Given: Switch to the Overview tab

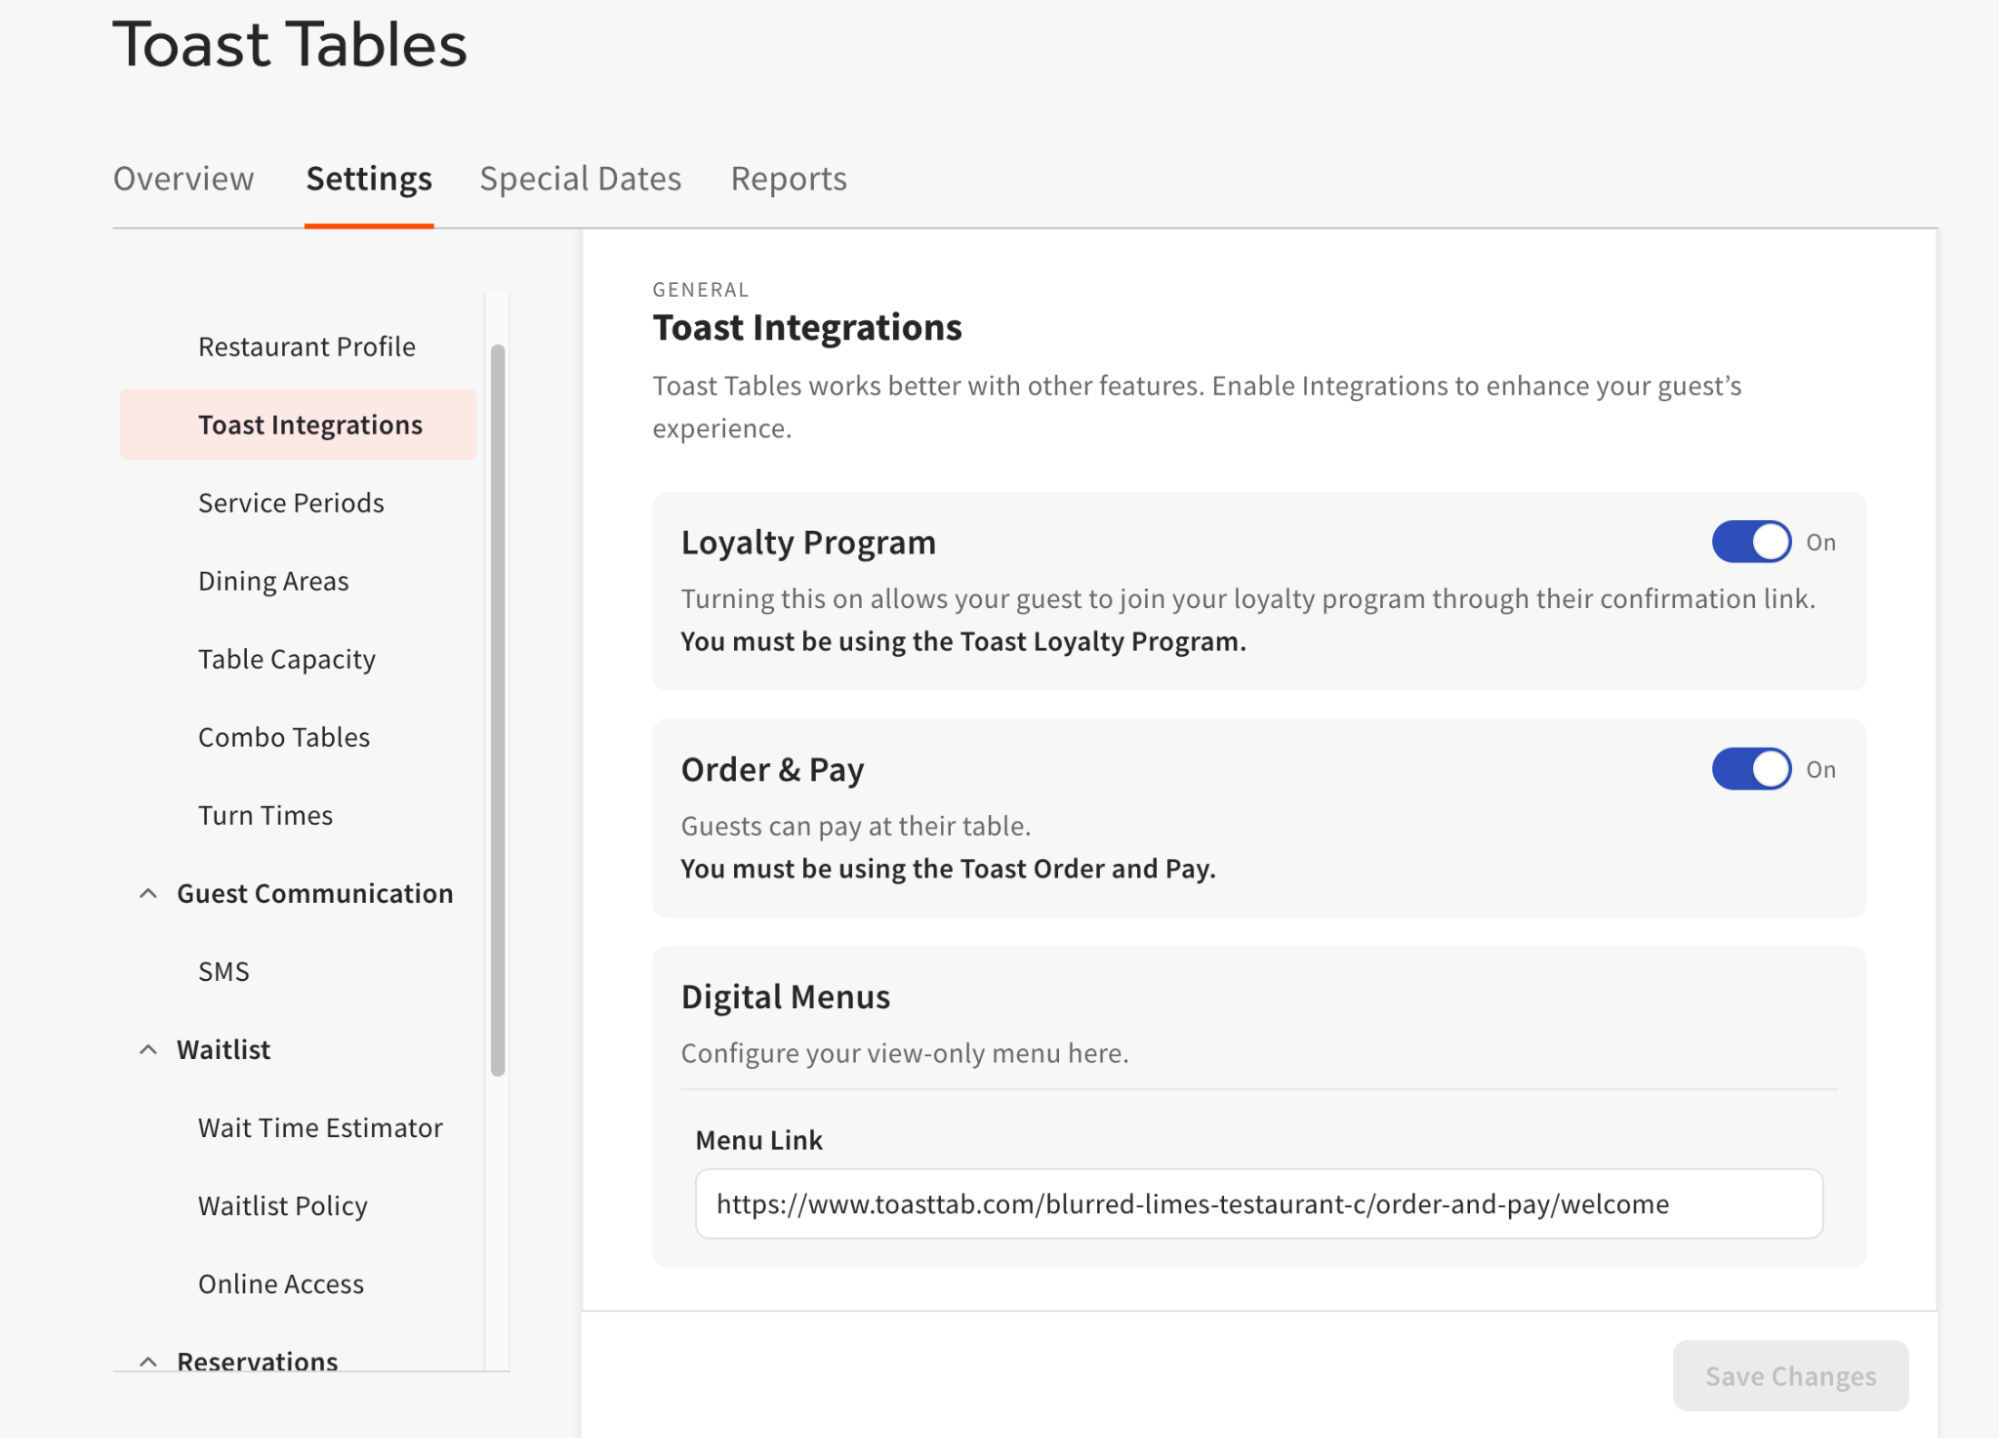Looking at the screenshot, I should [184, 178].
